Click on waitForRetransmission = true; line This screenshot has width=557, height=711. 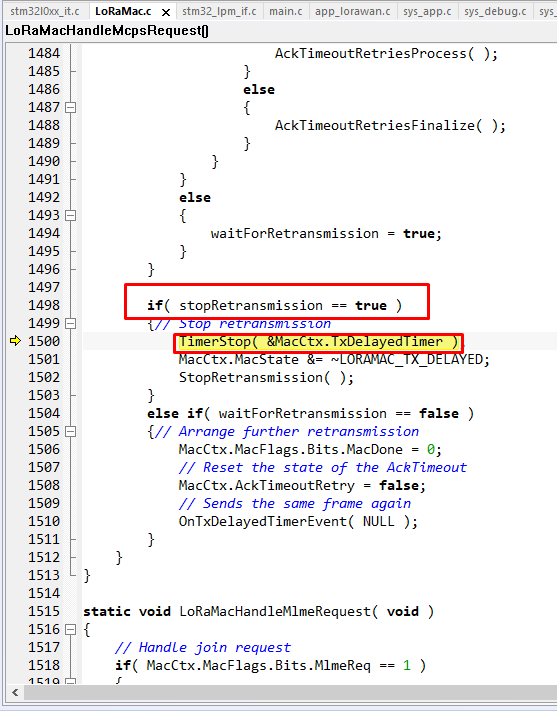point(326,234)
